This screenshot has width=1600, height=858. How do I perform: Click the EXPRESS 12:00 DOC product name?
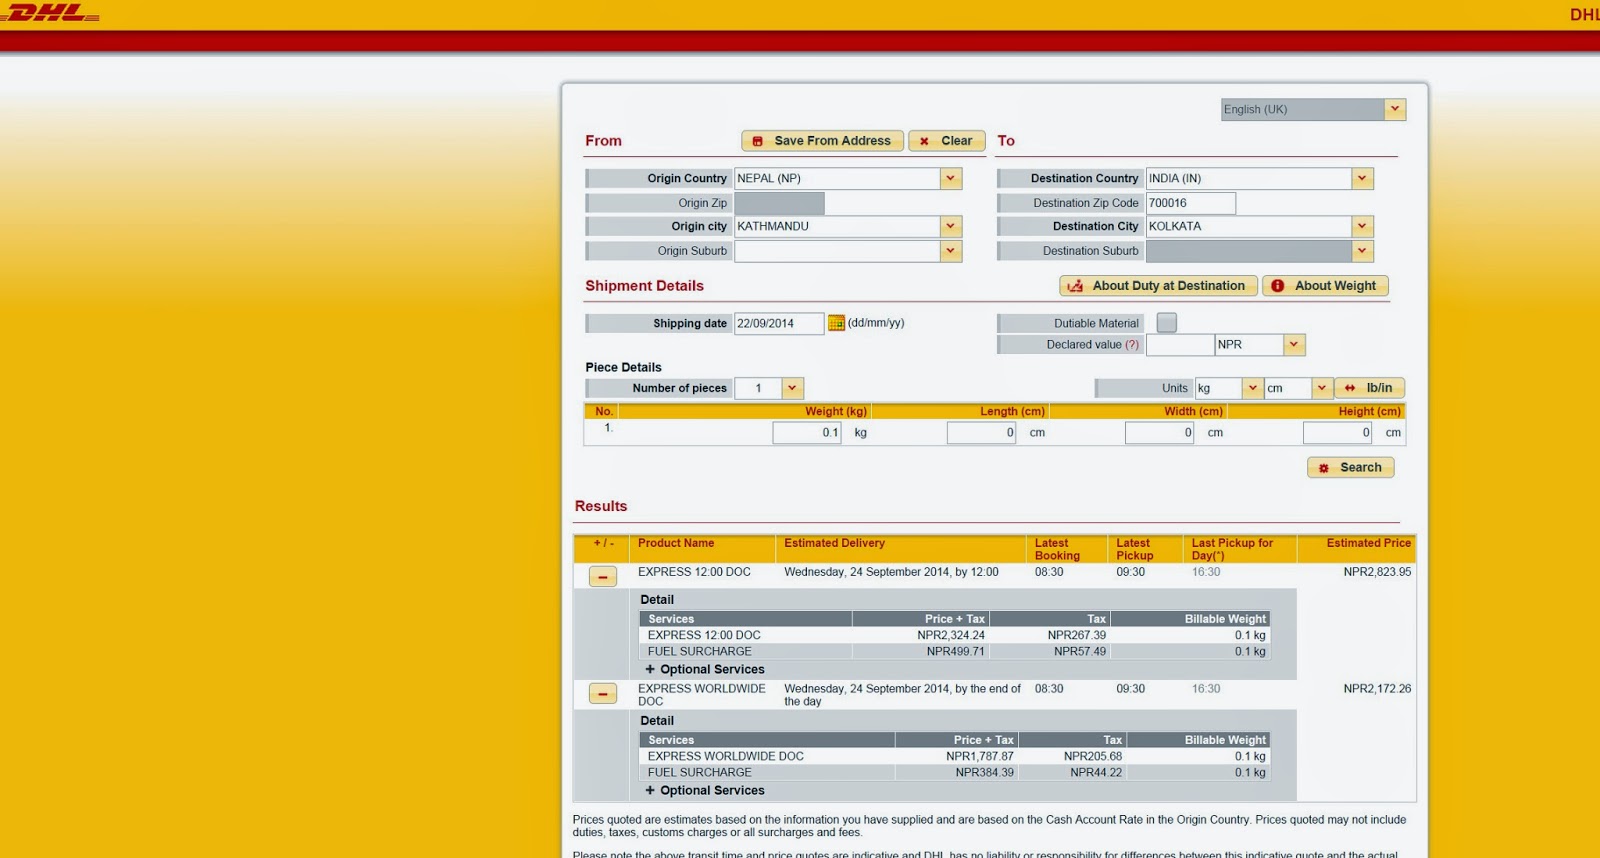694,572
